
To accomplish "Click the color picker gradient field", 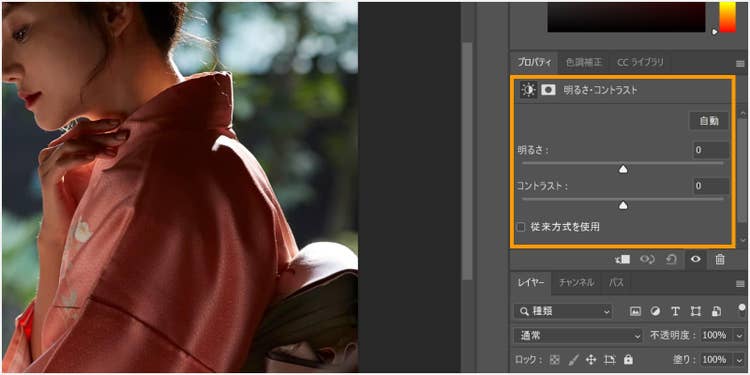I will click(626, 17).
